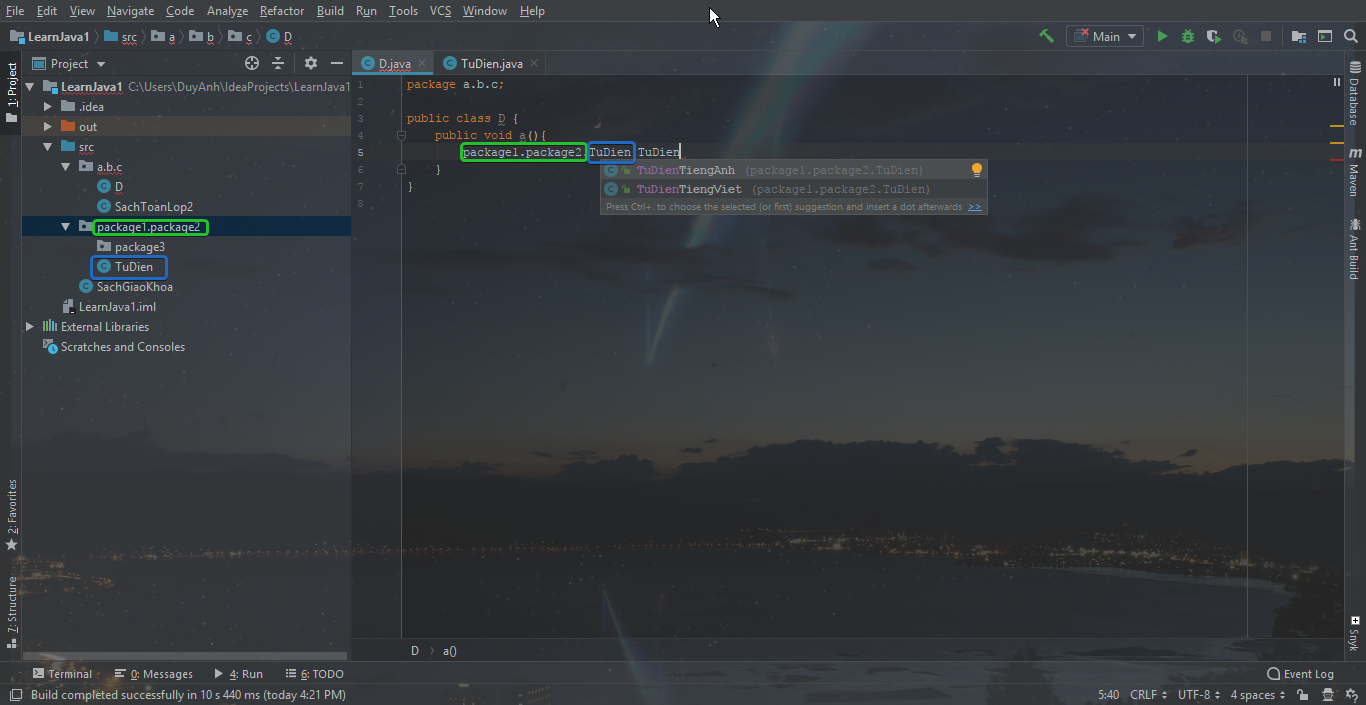This screenshot has height=705, width=1366.
Task: Open the Refactor menu
Action: 281,11
